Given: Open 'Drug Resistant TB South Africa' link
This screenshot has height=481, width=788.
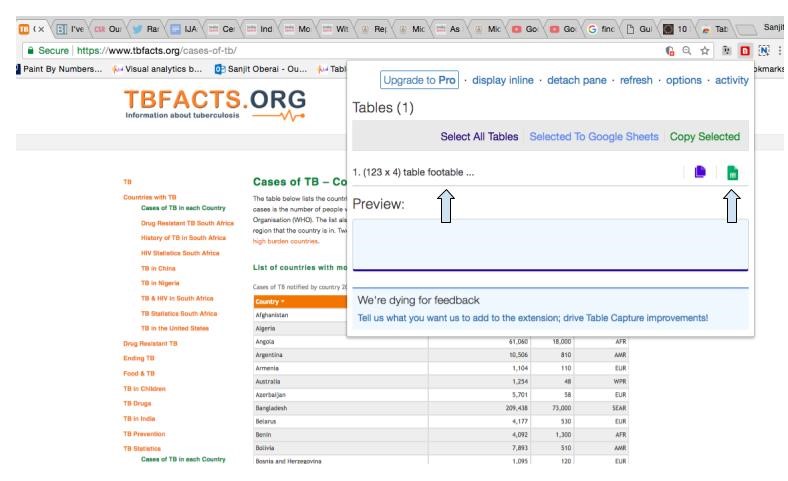Looking at the screenshot, I should [187, 223].
